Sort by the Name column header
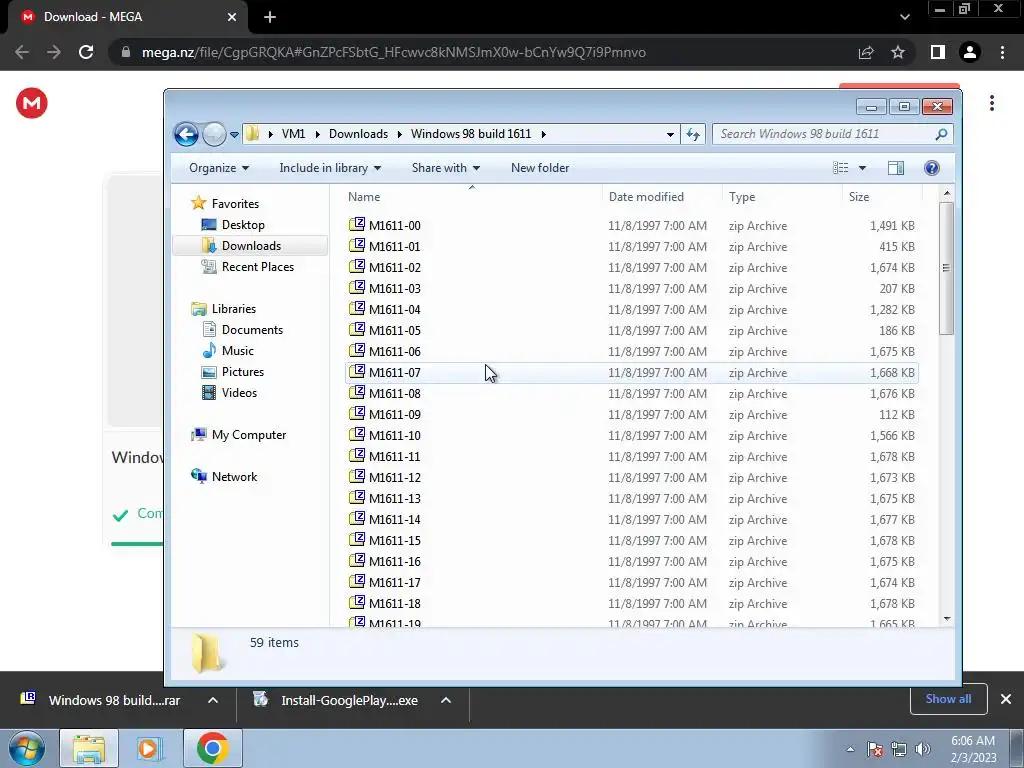The image size is (1024, 768). click(364, 197)
